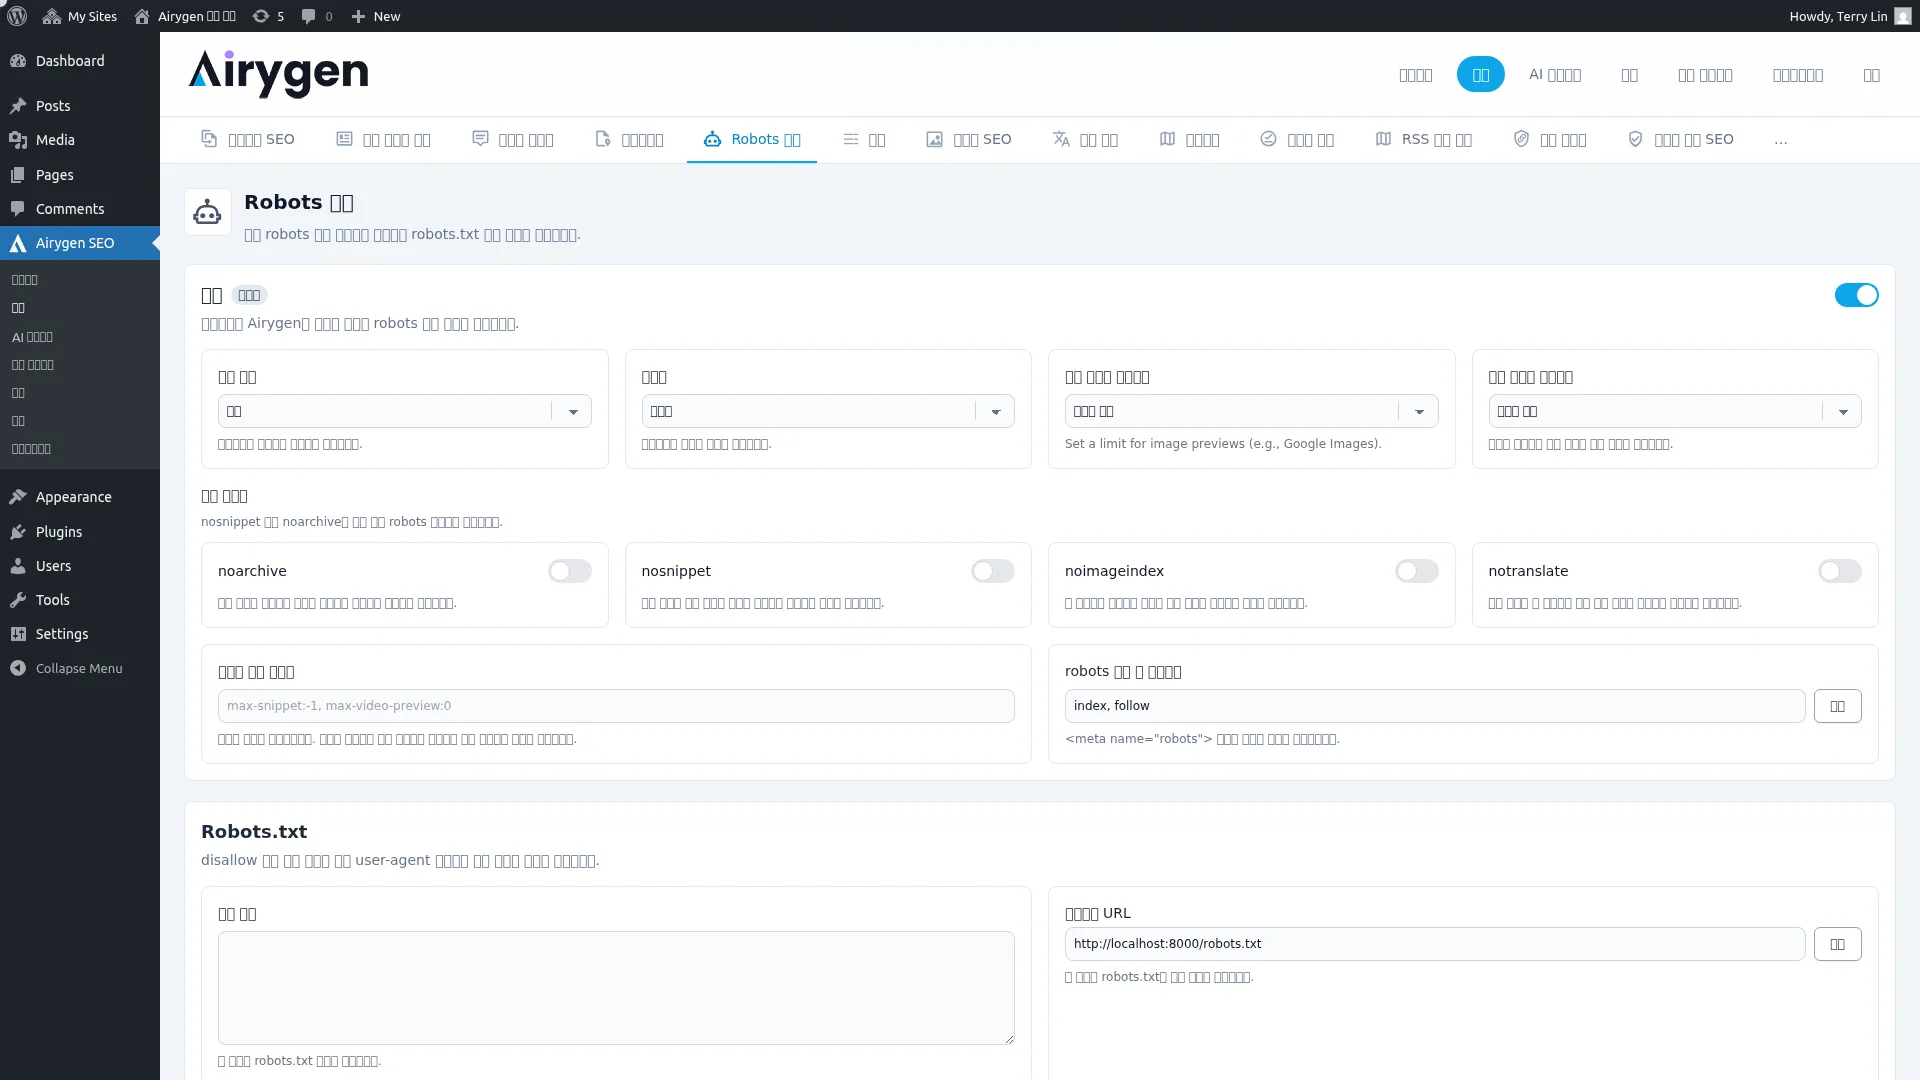This screenshot has width=1920, height=1080.
Task: Click the 'Set a limit for image previews' hint
Action: (x=1223, y=444)
